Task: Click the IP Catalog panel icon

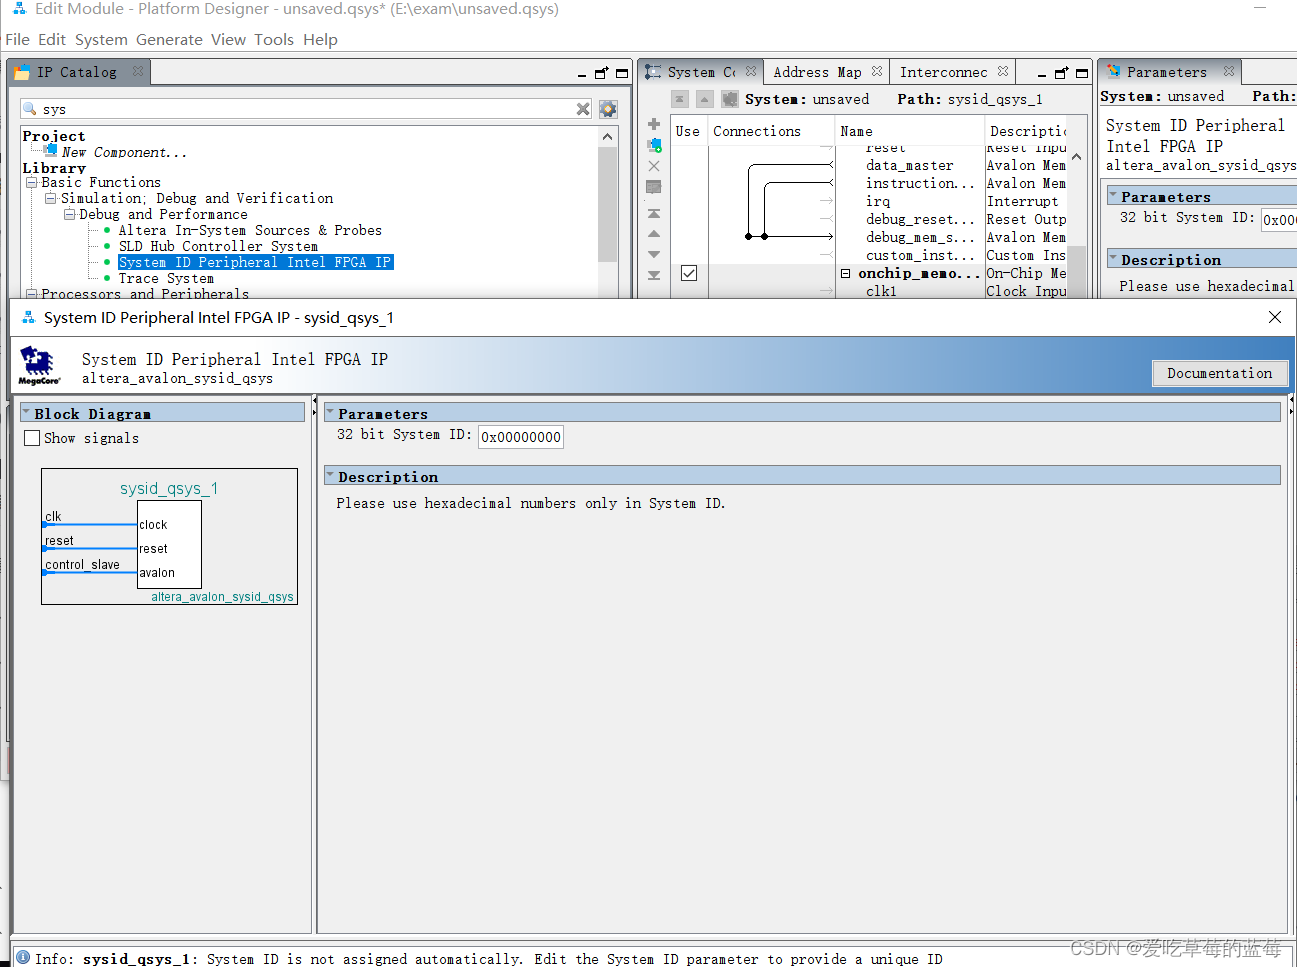Action: [x=22, y=72]
